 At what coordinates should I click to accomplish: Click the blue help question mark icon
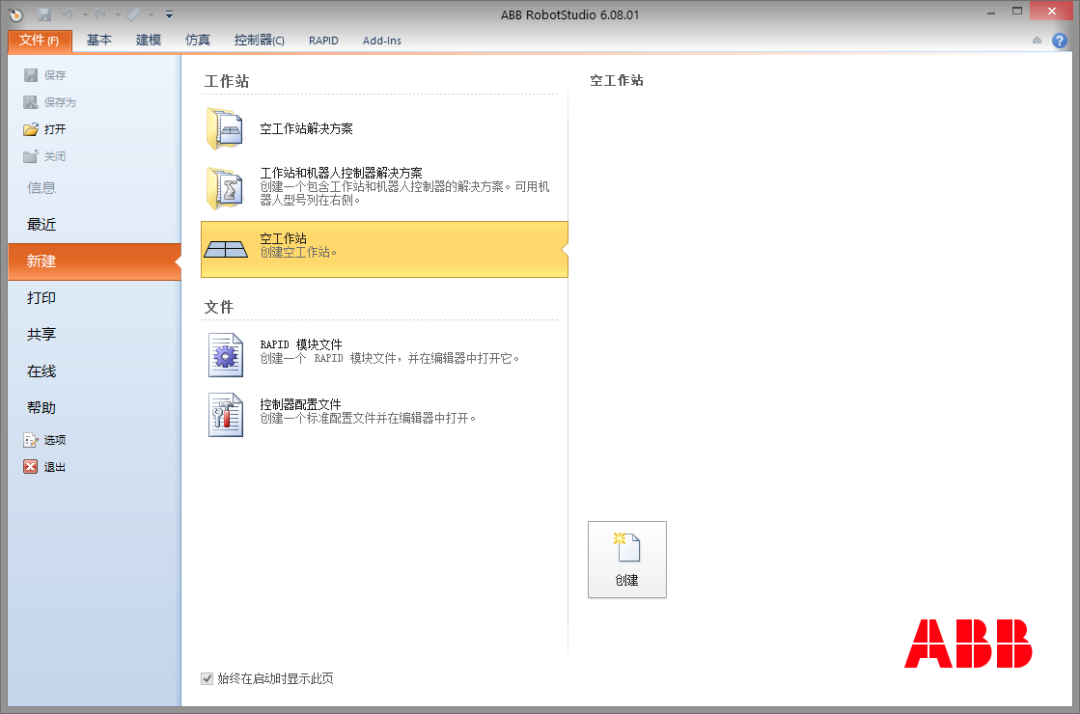pyautogui.click(x=1059, y=41)
